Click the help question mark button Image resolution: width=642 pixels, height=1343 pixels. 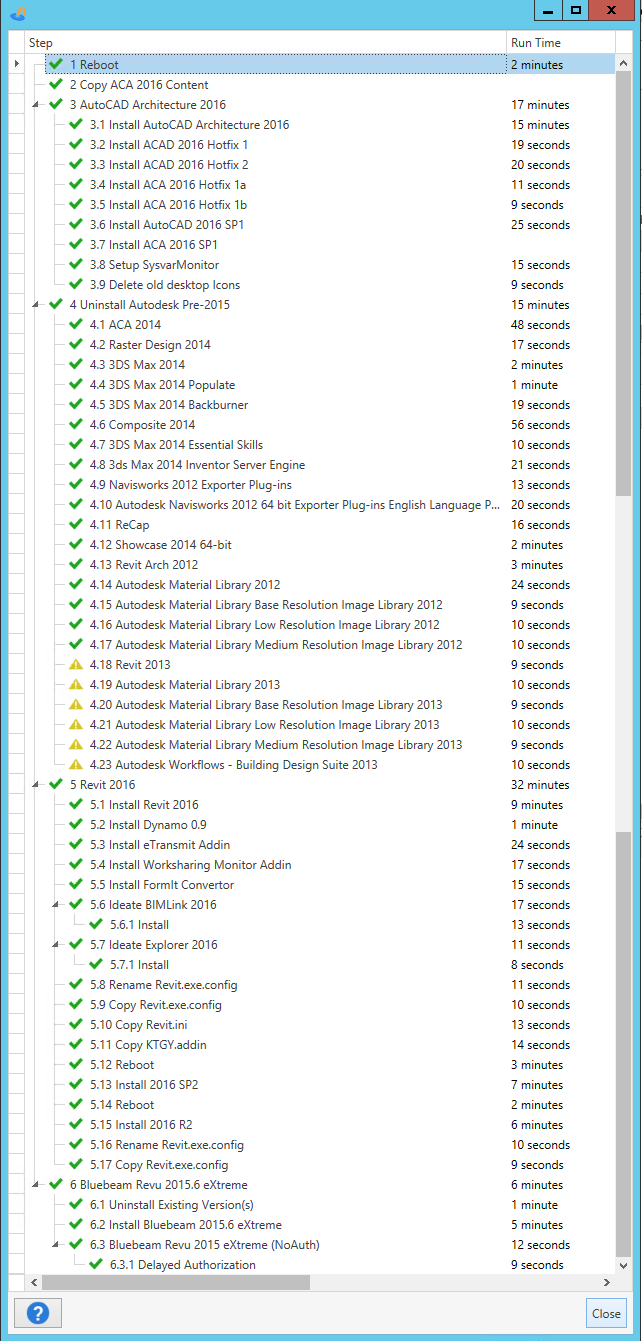click(x=37, y=1313)
